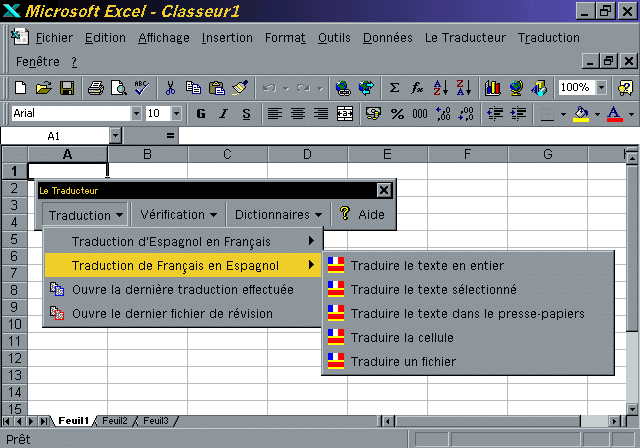
Task: Select the Format Painter brush icon
Action: pos(240,88)
